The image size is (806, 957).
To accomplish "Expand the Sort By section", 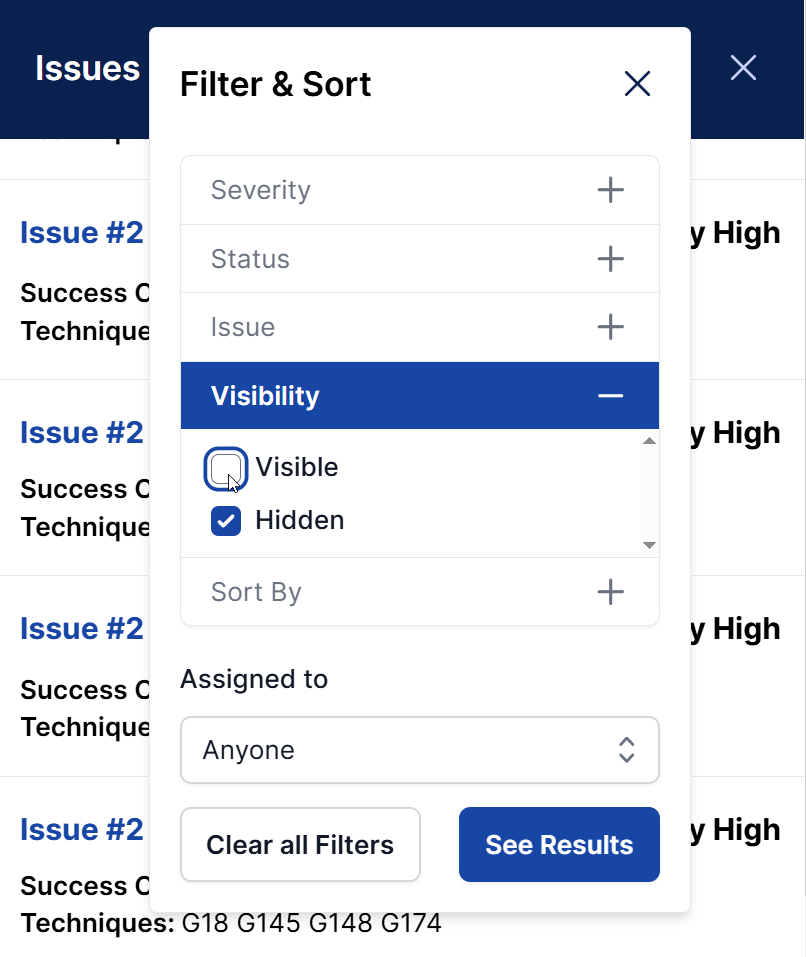I will (x=419, y=591).
